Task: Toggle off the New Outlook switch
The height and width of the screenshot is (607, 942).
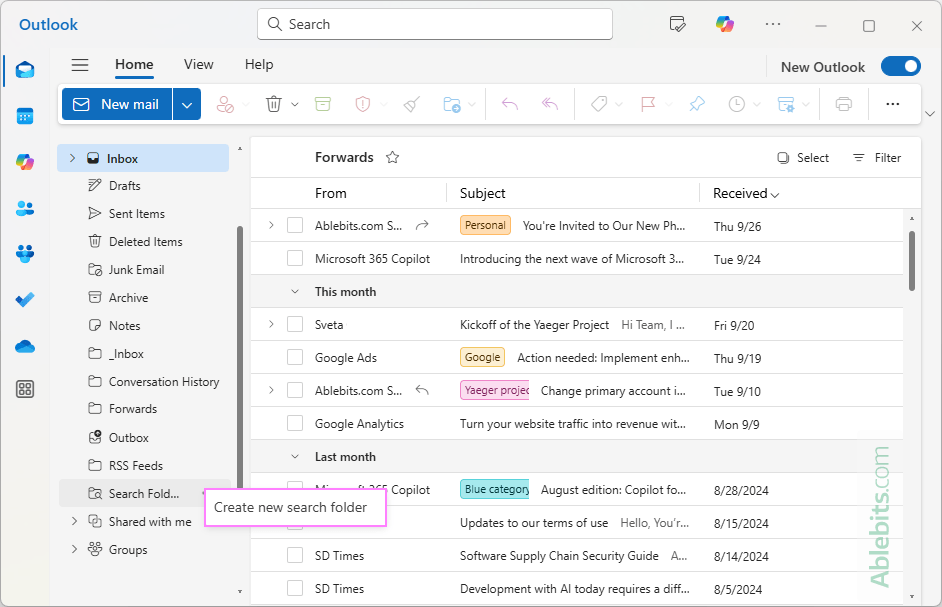Action: pyautogui.click(x=899, y=66)
